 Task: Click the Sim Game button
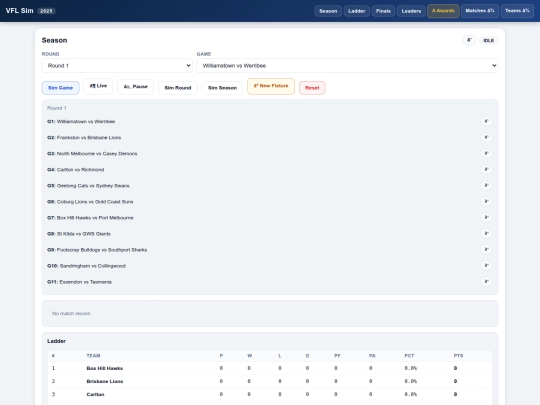61,88
